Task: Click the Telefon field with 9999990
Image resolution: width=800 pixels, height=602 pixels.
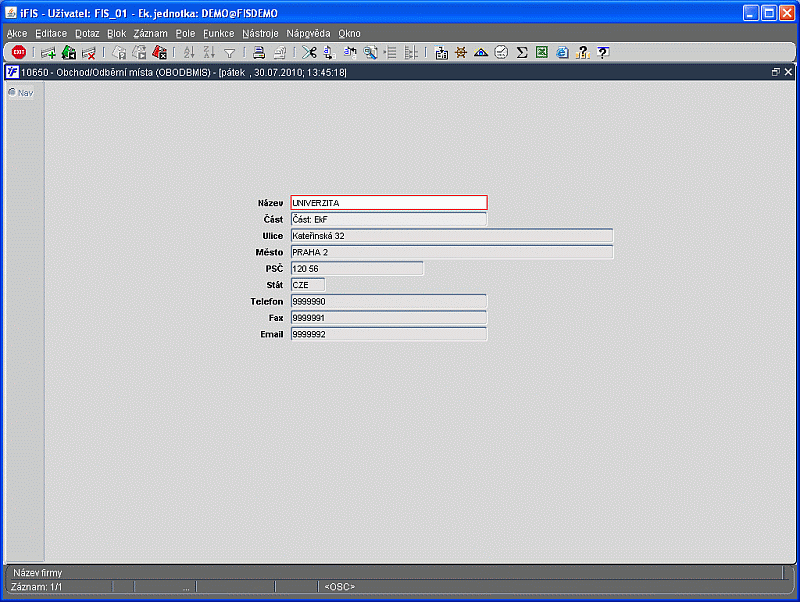Action: coord(389,302)
